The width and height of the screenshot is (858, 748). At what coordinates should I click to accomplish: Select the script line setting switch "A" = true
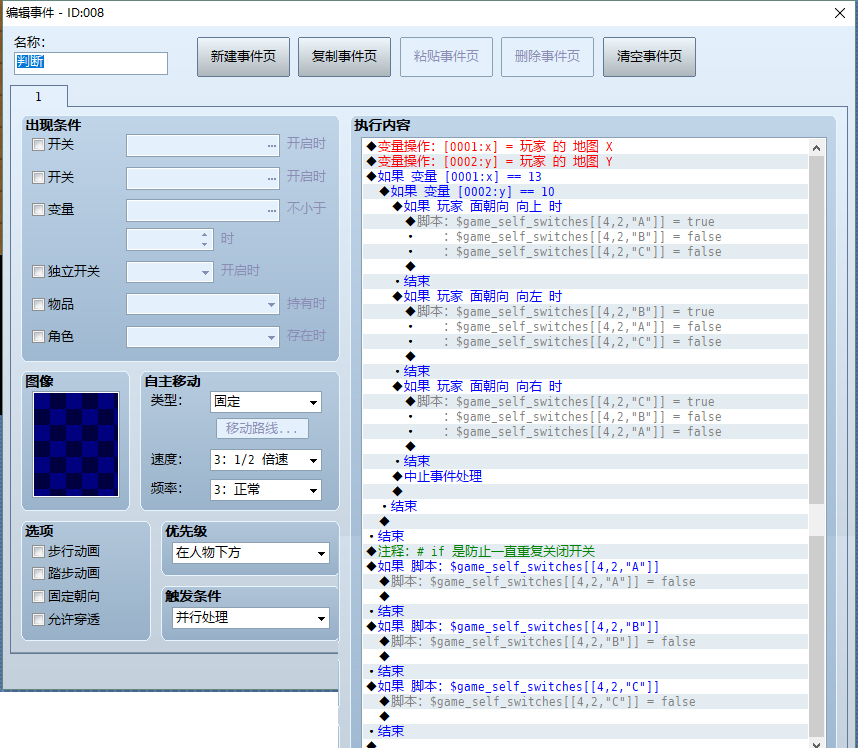pyautogui.click(x=585, y=222)
